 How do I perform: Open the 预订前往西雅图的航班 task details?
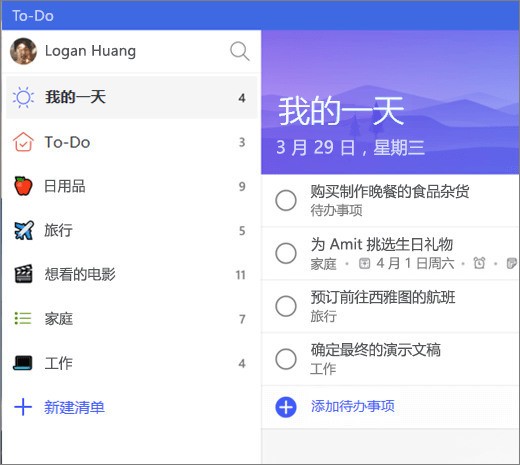click(x=390, y=306)
